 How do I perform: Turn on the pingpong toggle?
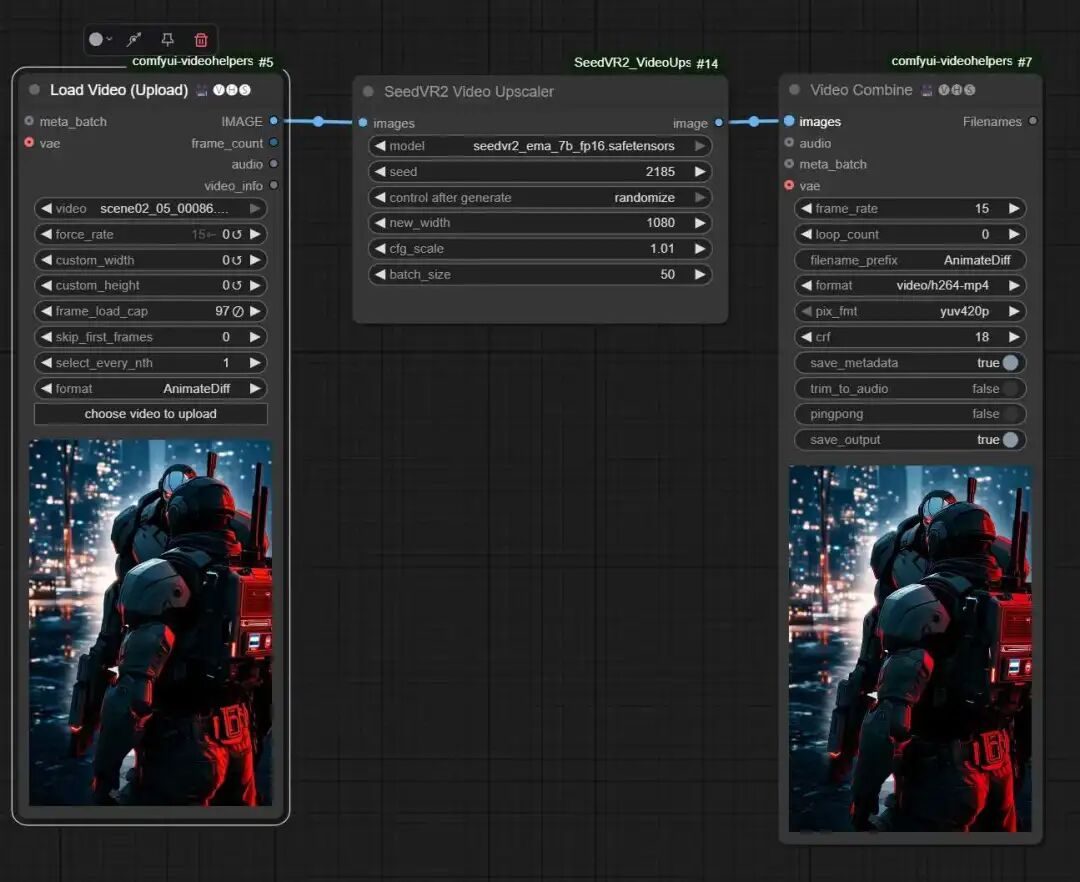[1010, 414]
